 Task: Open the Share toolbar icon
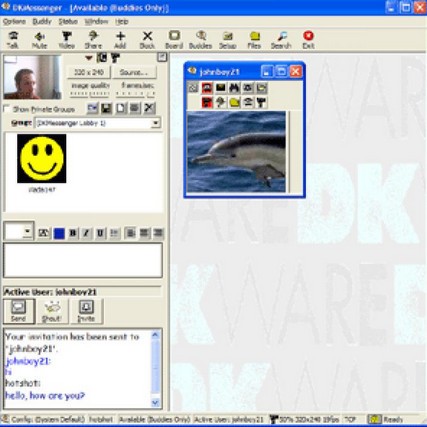[x=93, y=40]
